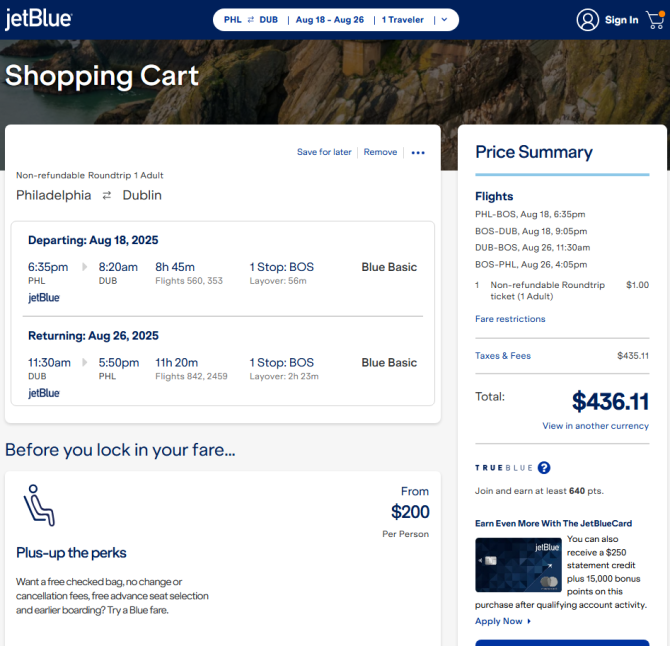The width and height of the screenshot is (670, 646).
Task: Open Taxes & Fees details
Action: (503, 355)
